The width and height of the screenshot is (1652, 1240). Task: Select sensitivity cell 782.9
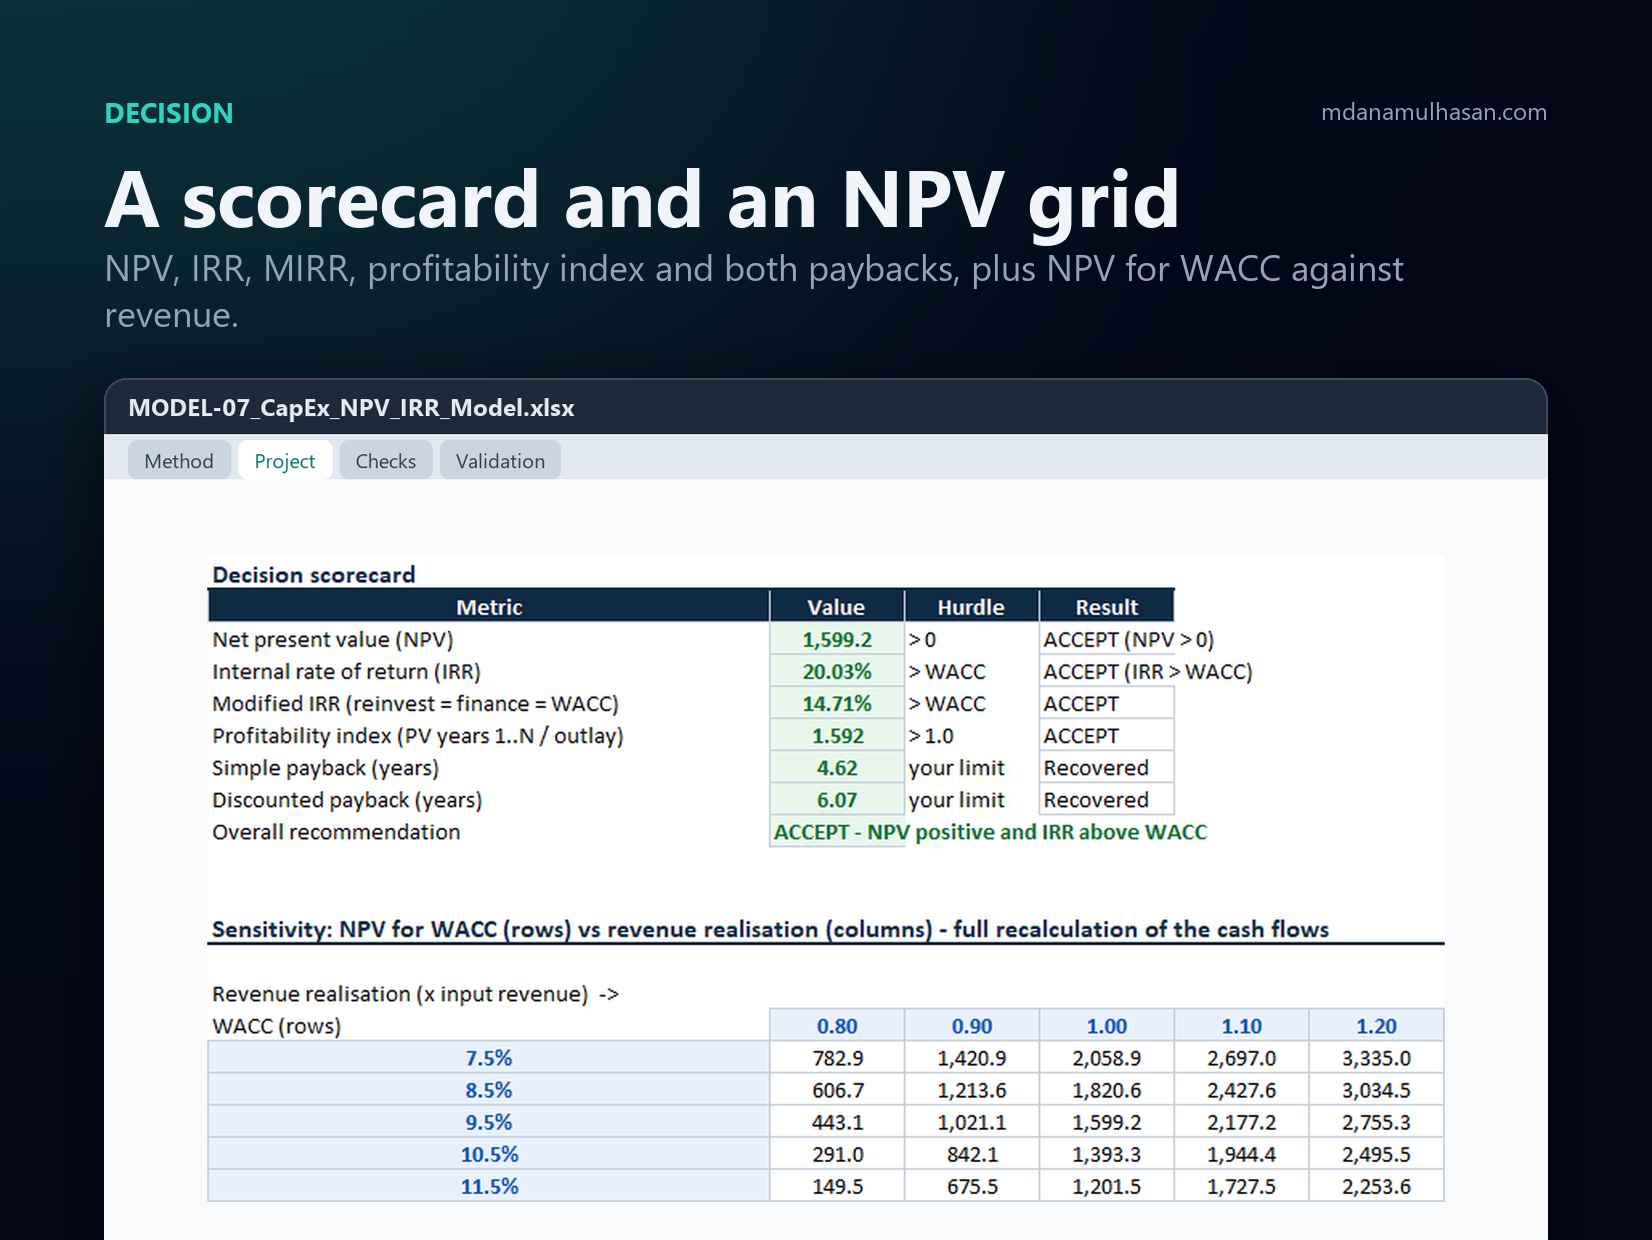point(837,1058)
